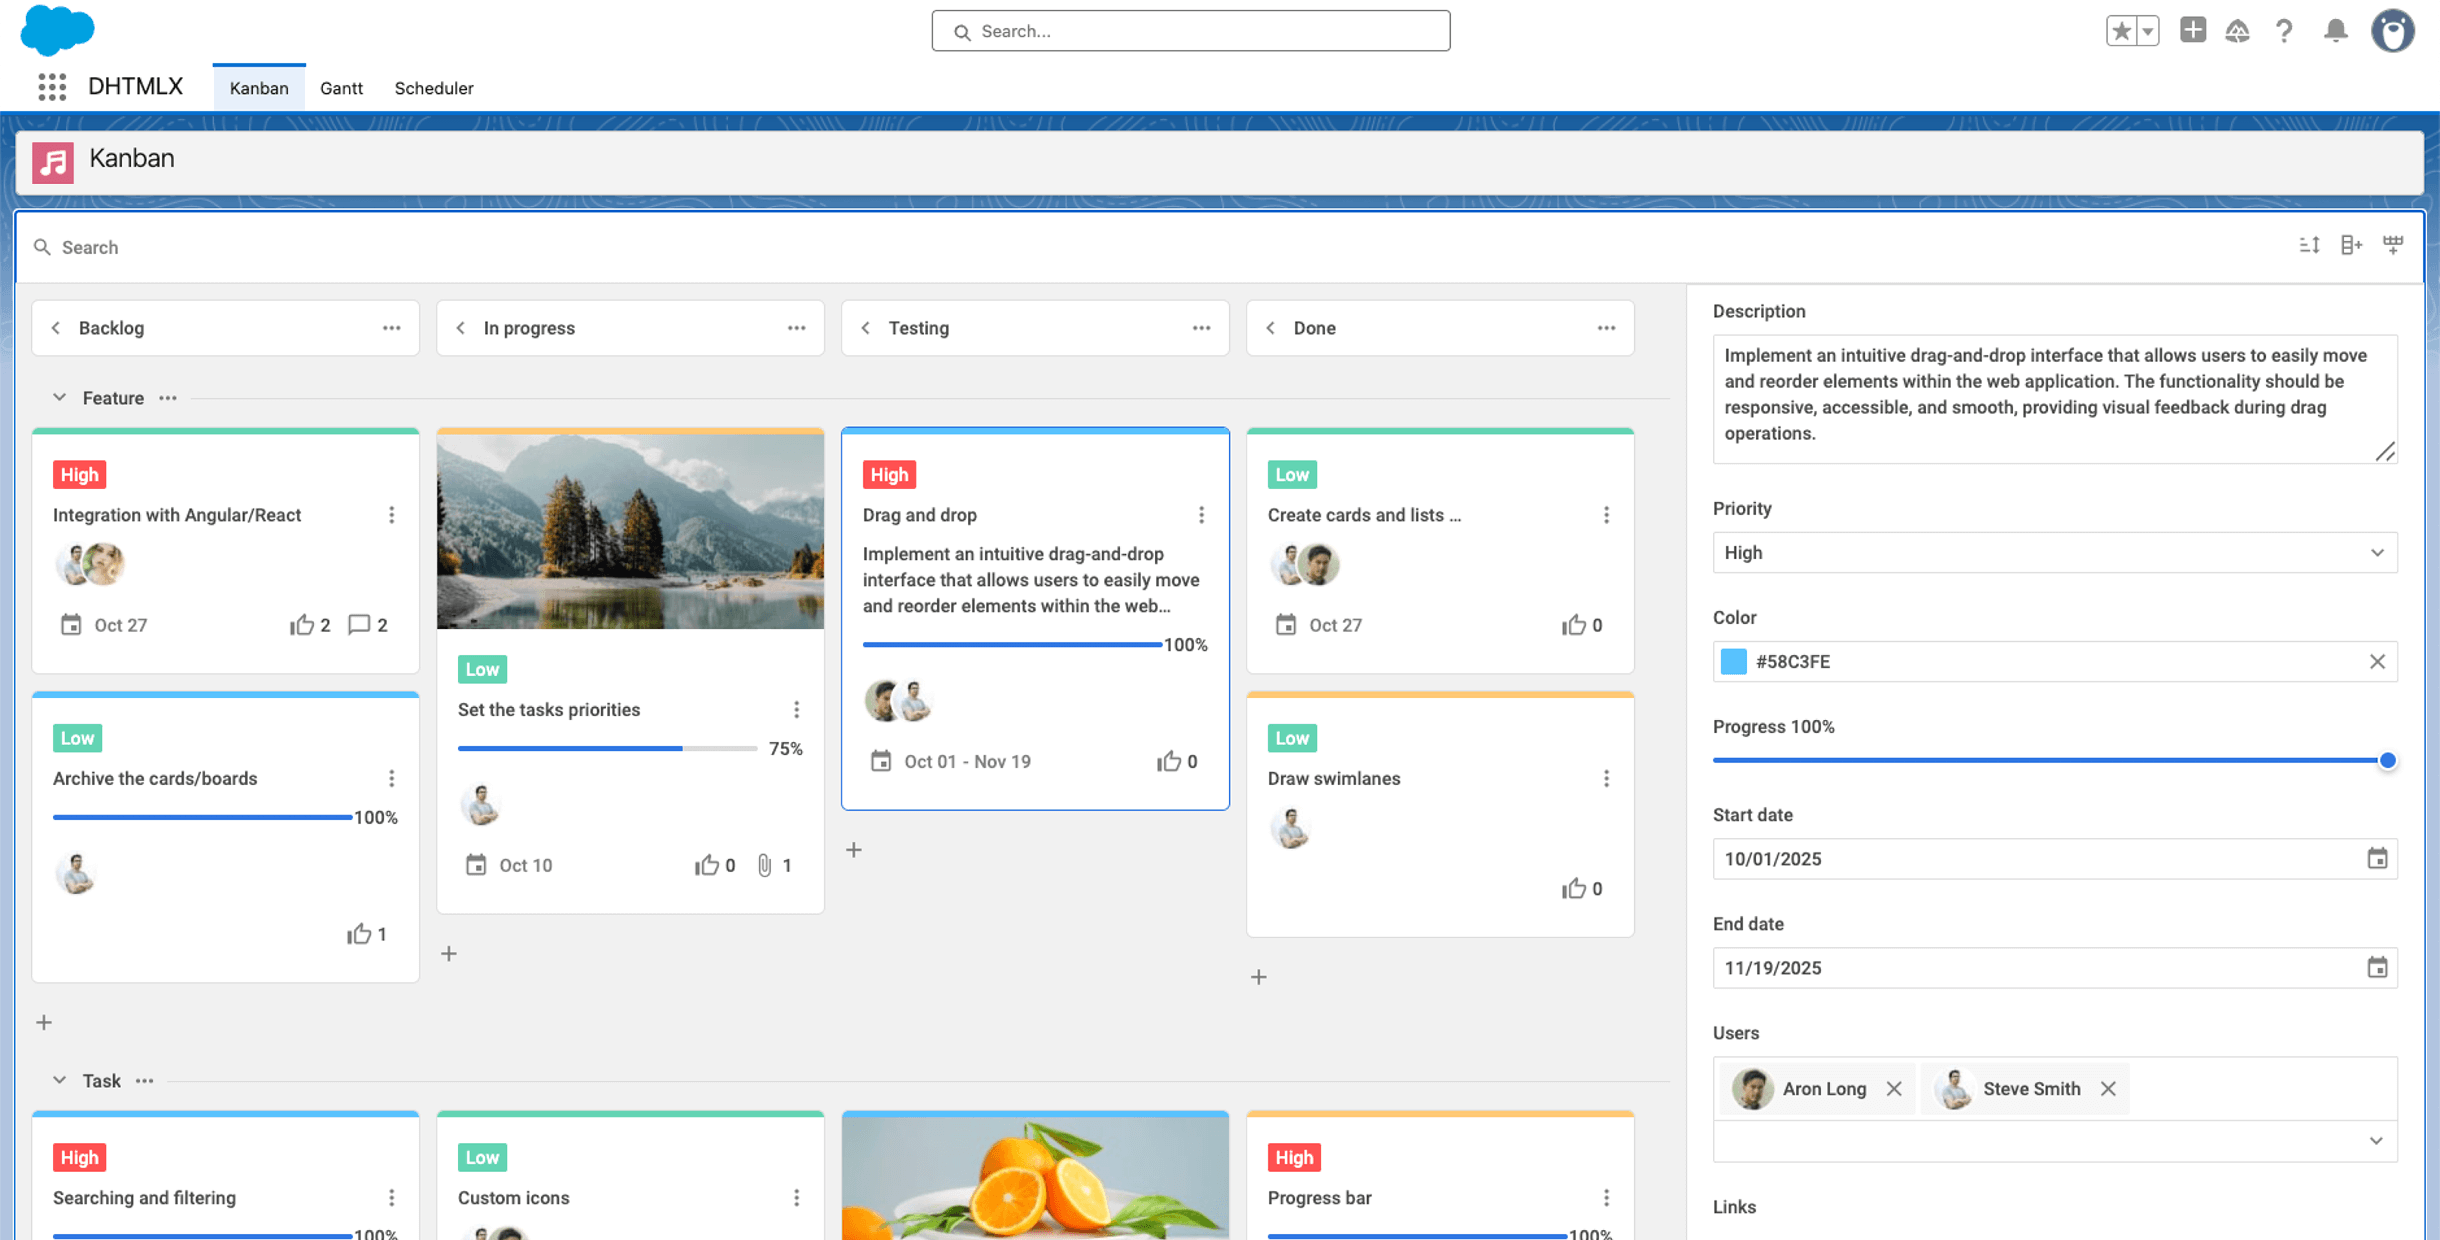Open the notifications bell
This screenshot has width=2440, height=1240.
tap(2335, 31)
